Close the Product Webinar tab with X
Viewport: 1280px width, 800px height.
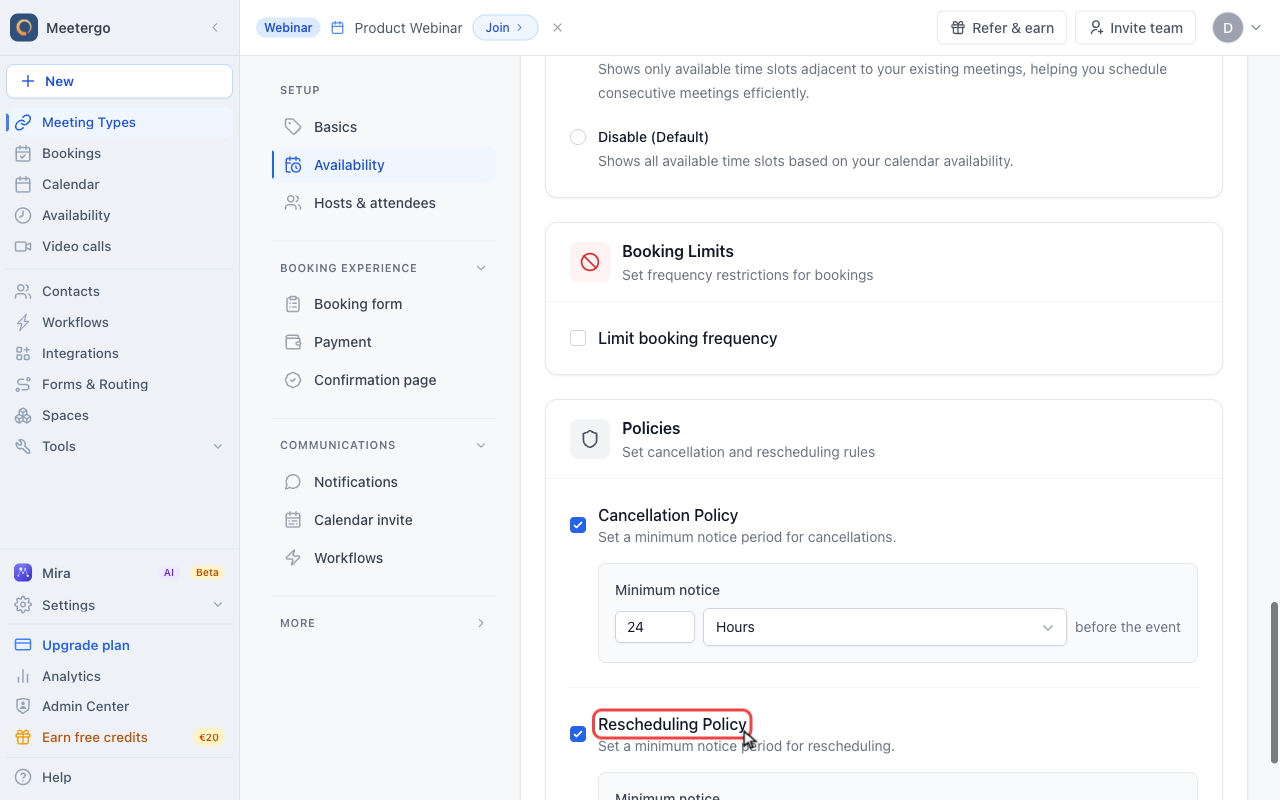click(558, 28)
